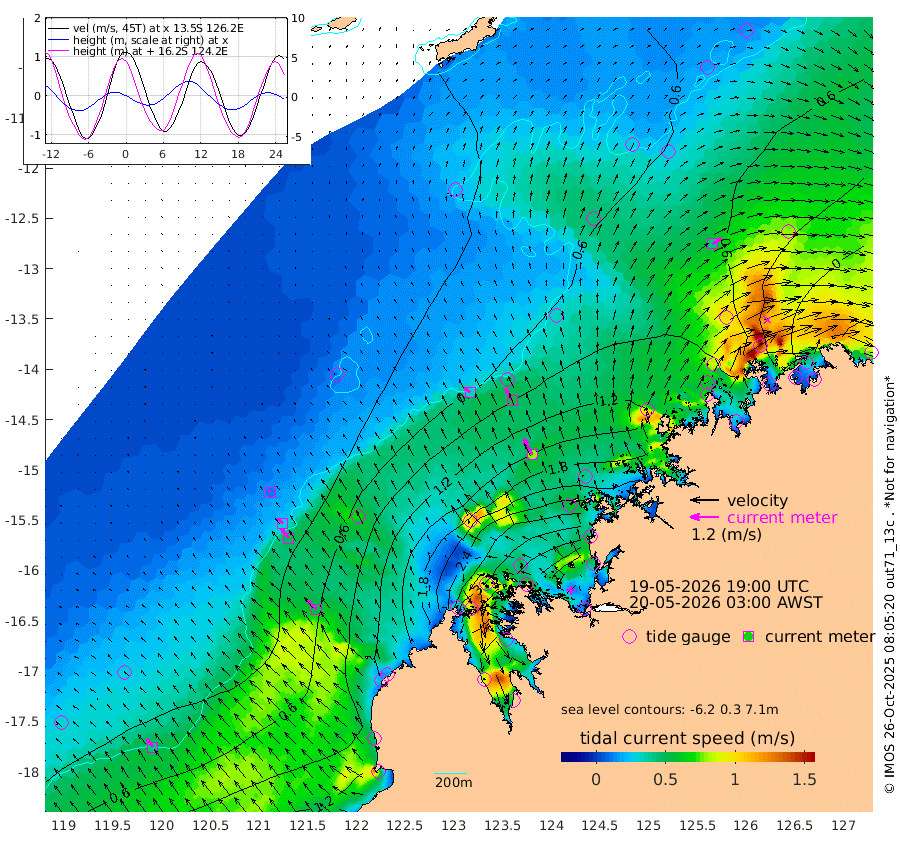900x846 pixels.
Task: Click the '126.5' longitude tick label
Action: point(795,826)
